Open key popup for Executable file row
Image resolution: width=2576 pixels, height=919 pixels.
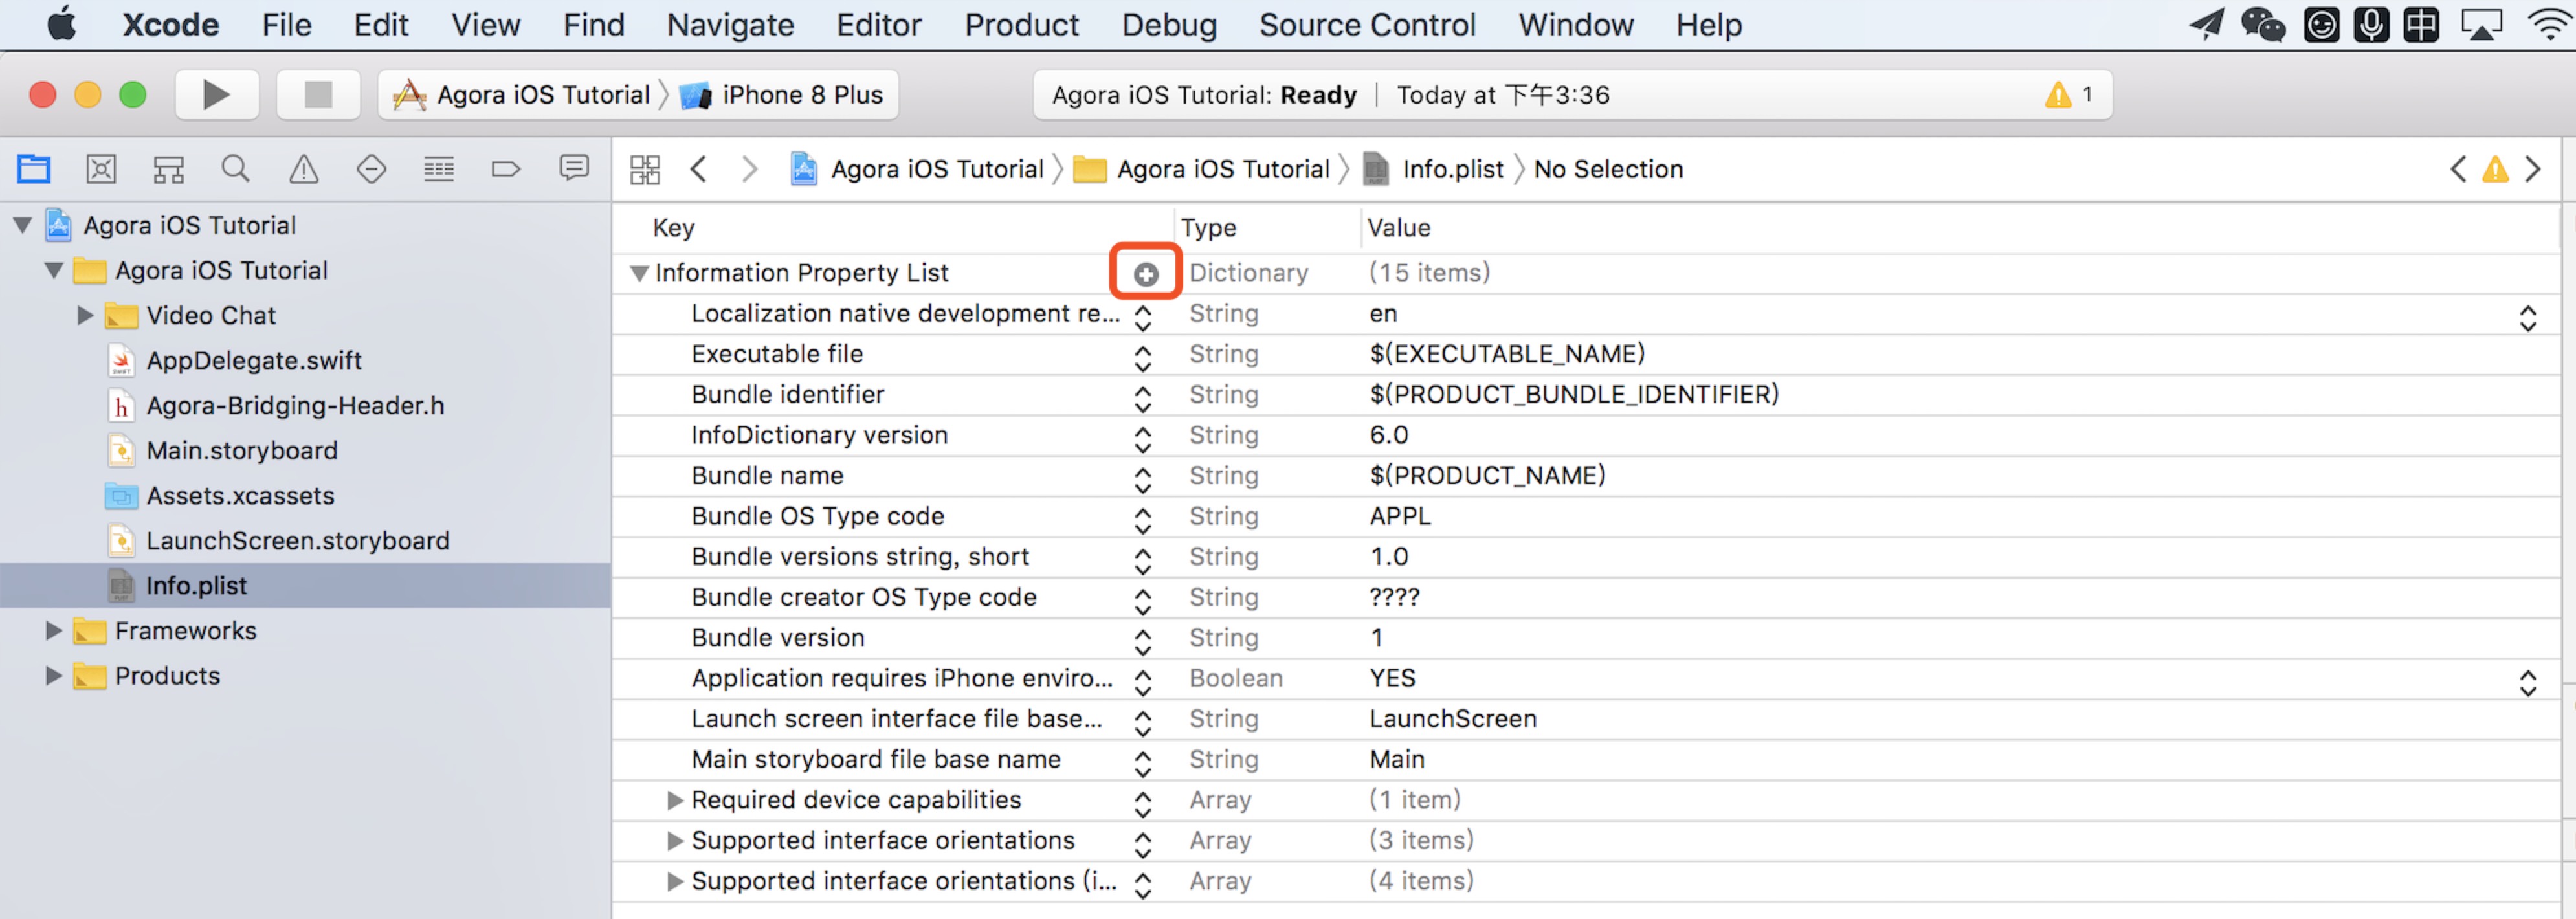point(1143,358)
